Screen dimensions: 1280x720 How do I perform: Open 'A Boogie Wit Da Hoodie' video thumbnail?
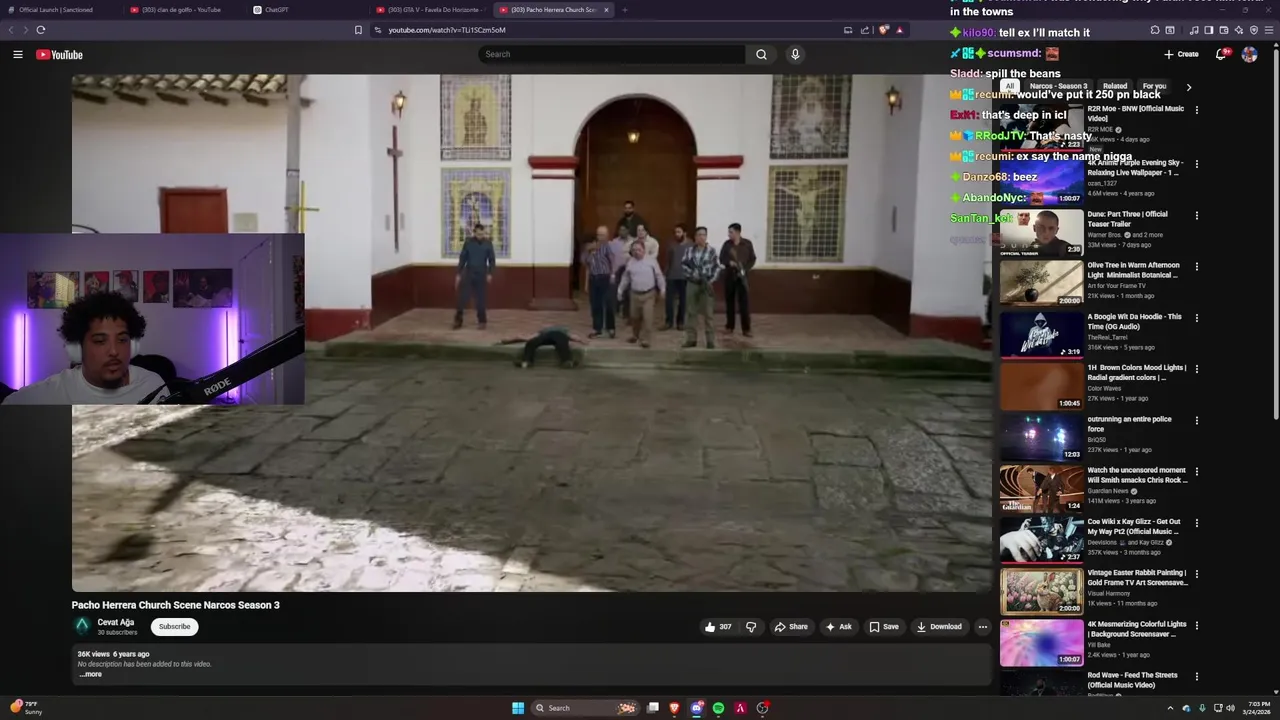pyautogui.click(x=1041, y=335)
